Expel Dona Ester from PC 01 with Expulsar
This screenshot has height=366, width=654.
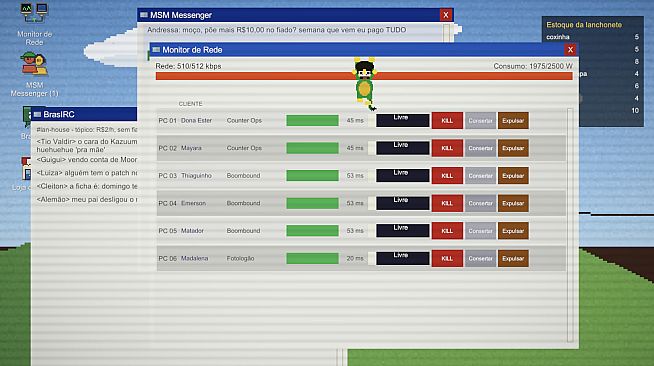click(513, 120)
